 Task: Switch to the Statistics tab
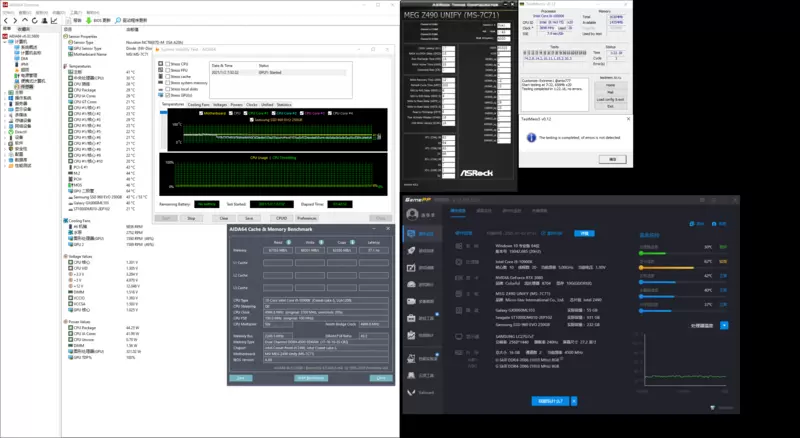click(284, 105)
